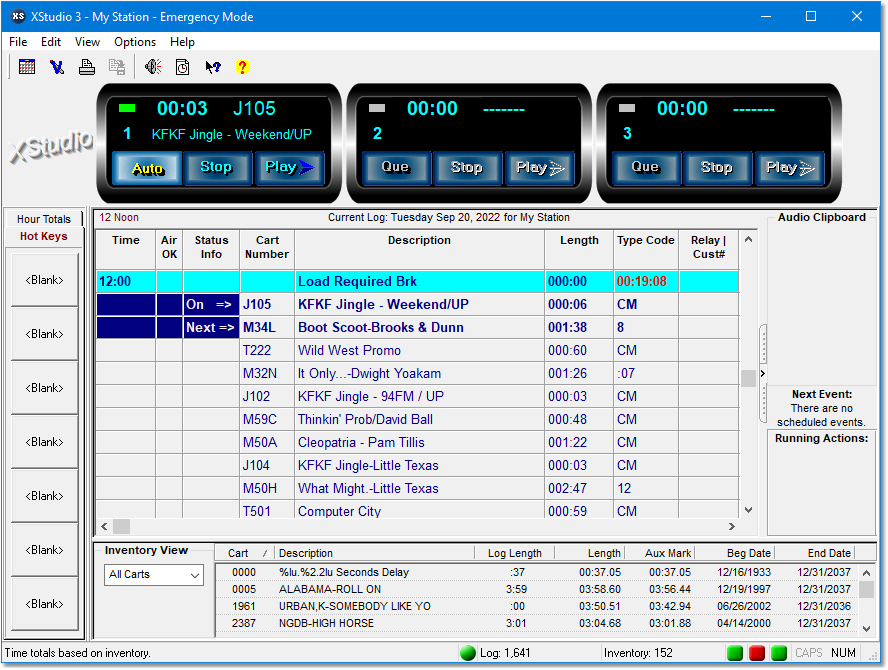This screenshot has height=670, width=888.
Task: Select NGDB-HIGH HORSE inventory item
Action: tap(537, 623)
